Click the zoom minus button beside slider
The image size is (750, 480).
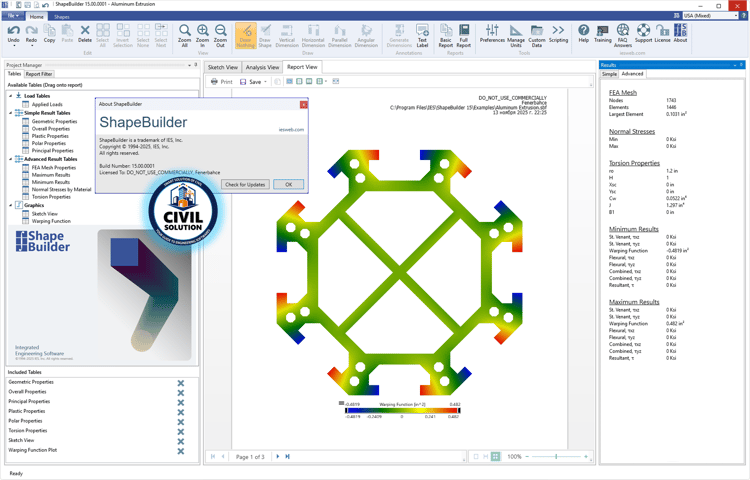point(527,457)
